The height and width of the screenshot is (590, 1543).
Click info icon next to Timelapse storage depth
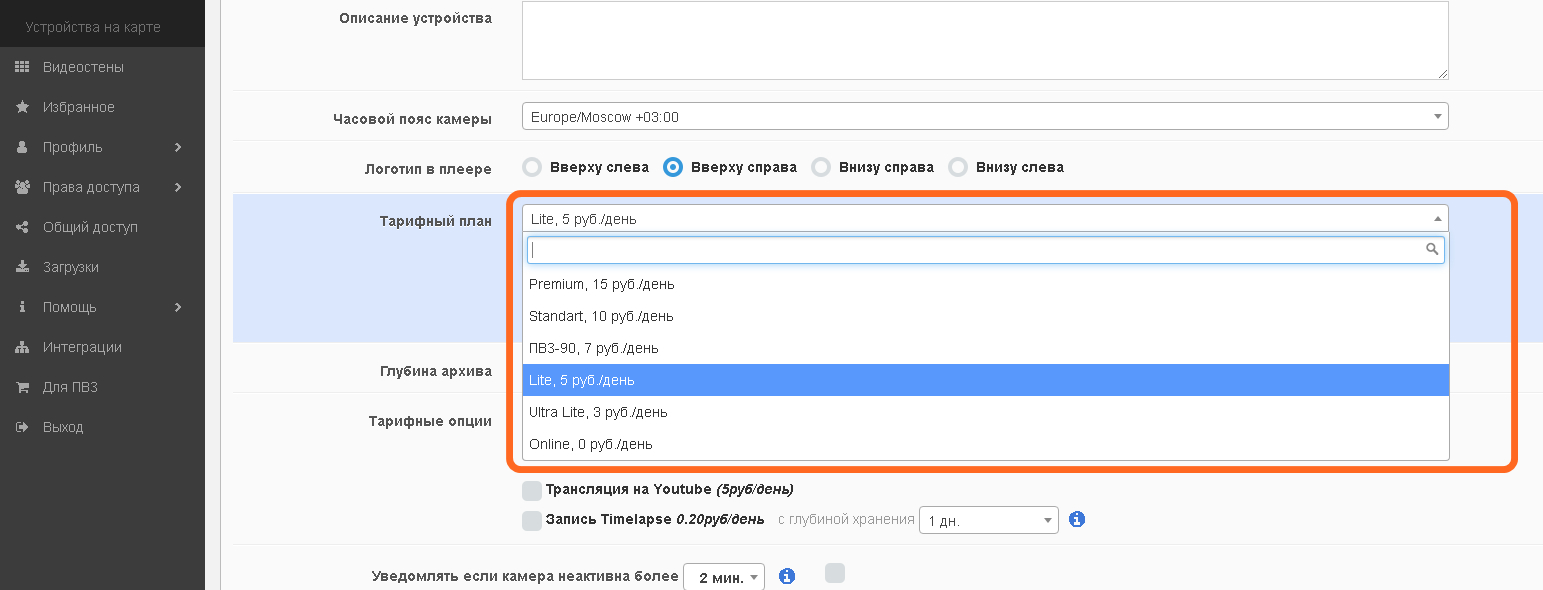[x=1077, y=520]
